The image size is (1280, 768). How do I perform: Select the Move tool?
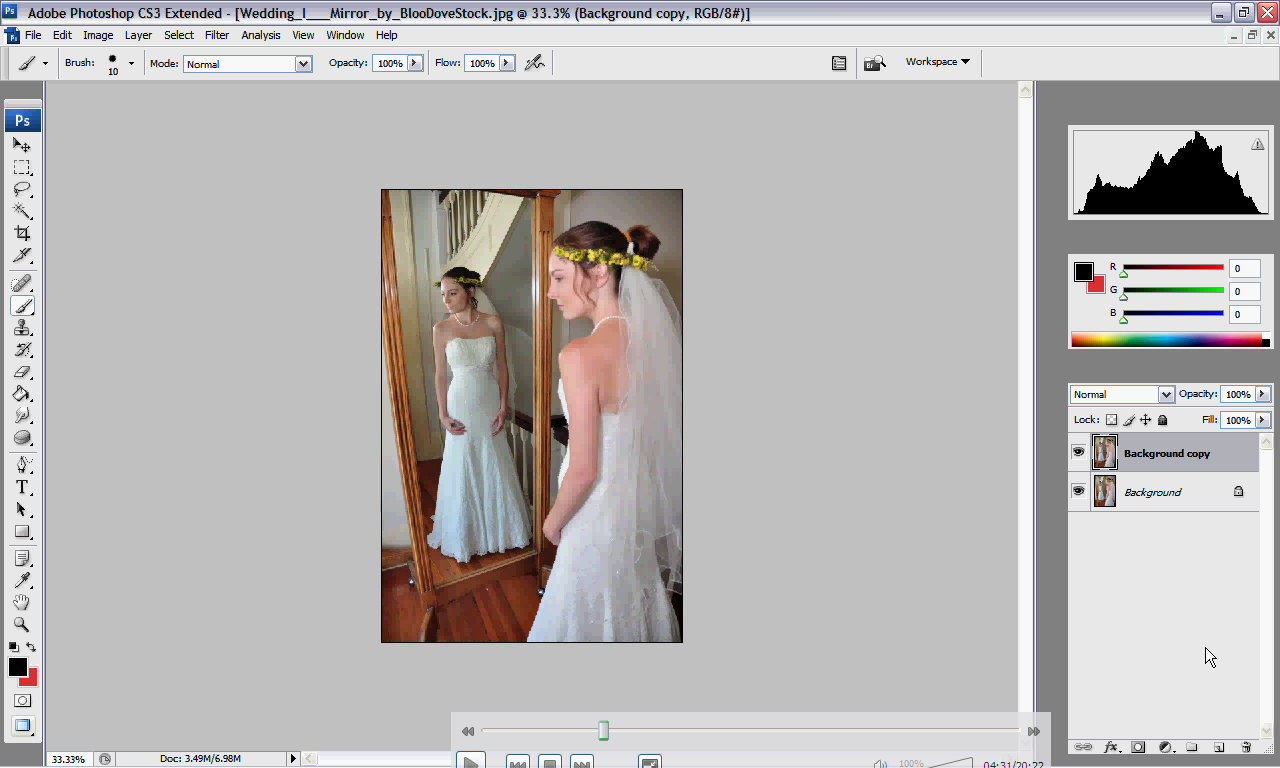click(x=22, y=145)
